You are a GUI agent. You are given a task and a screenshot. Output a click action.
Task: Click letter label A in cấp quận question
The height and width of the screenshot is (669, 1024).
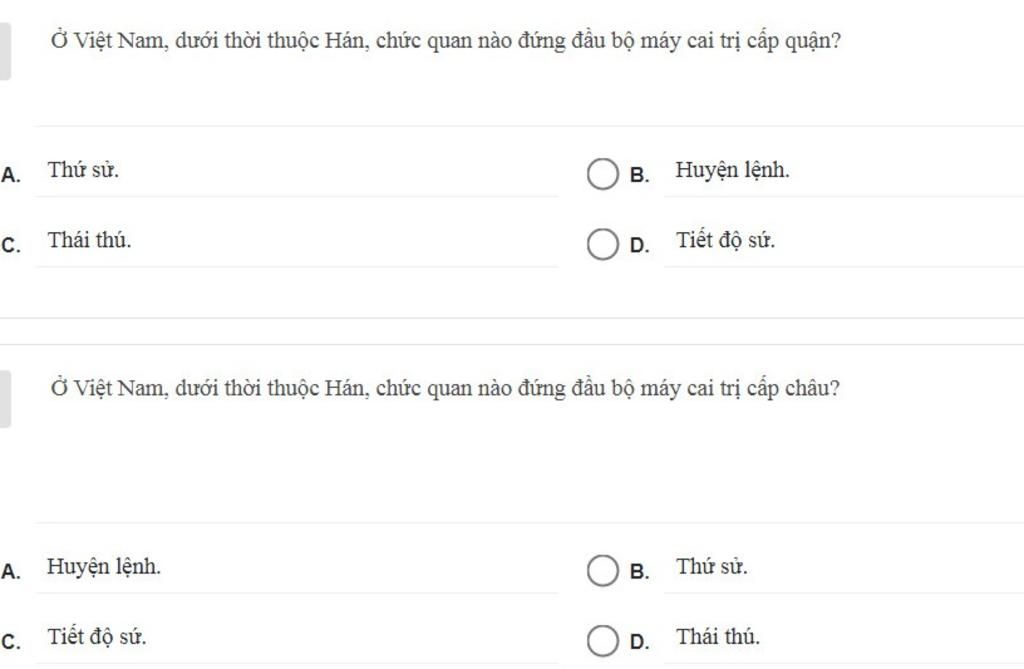click(10, 175)
